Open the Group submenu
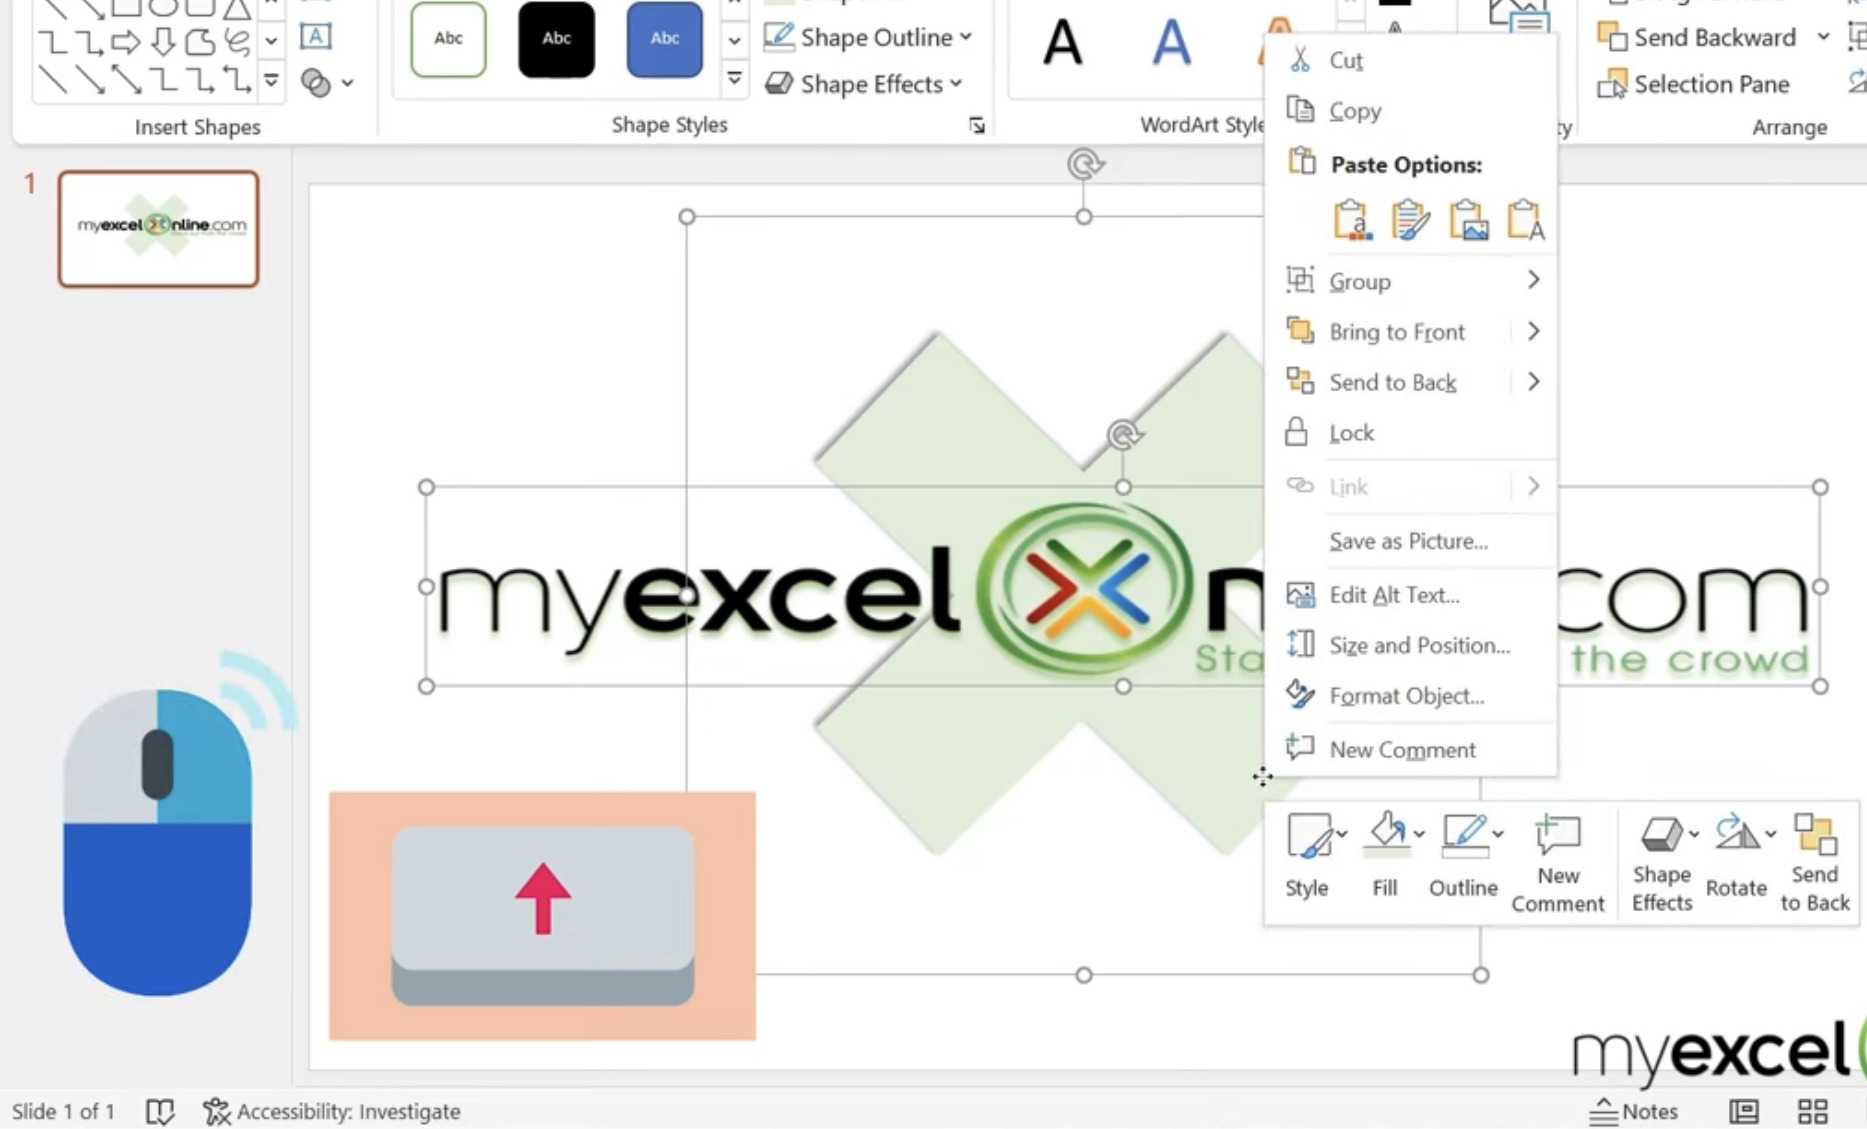The height and width of the screenshot is (1129, 1867). click(x=1410, y=281)
